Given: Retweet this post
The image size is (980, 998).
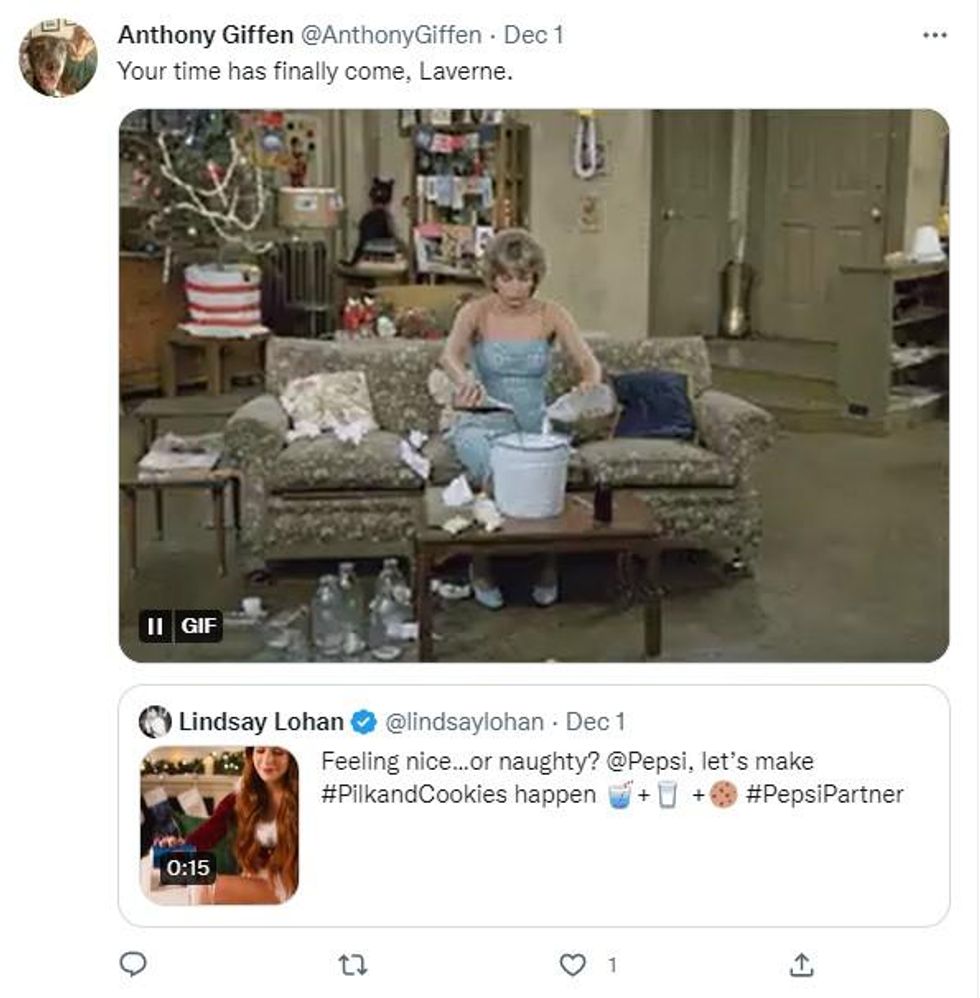Looking at the screenshot, I should tap(354, 964).
